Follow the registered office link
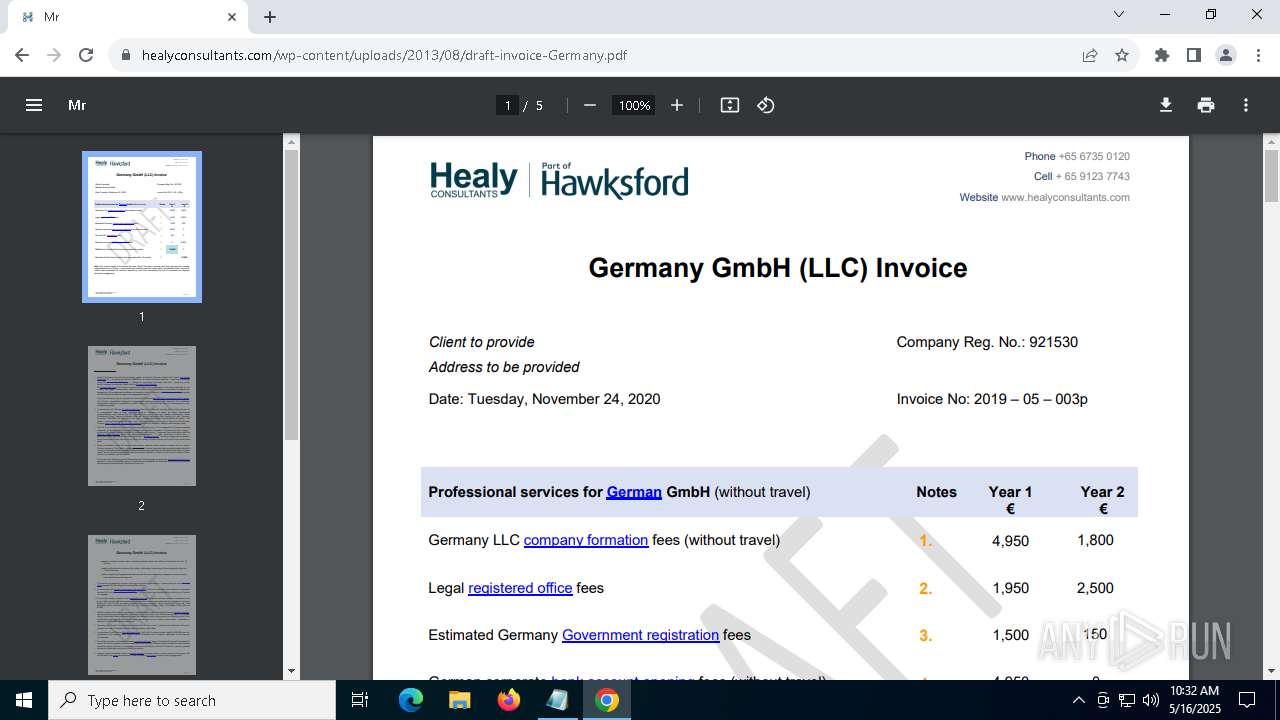The height and width of the screenshot is (720, 1280). (520, 588)
